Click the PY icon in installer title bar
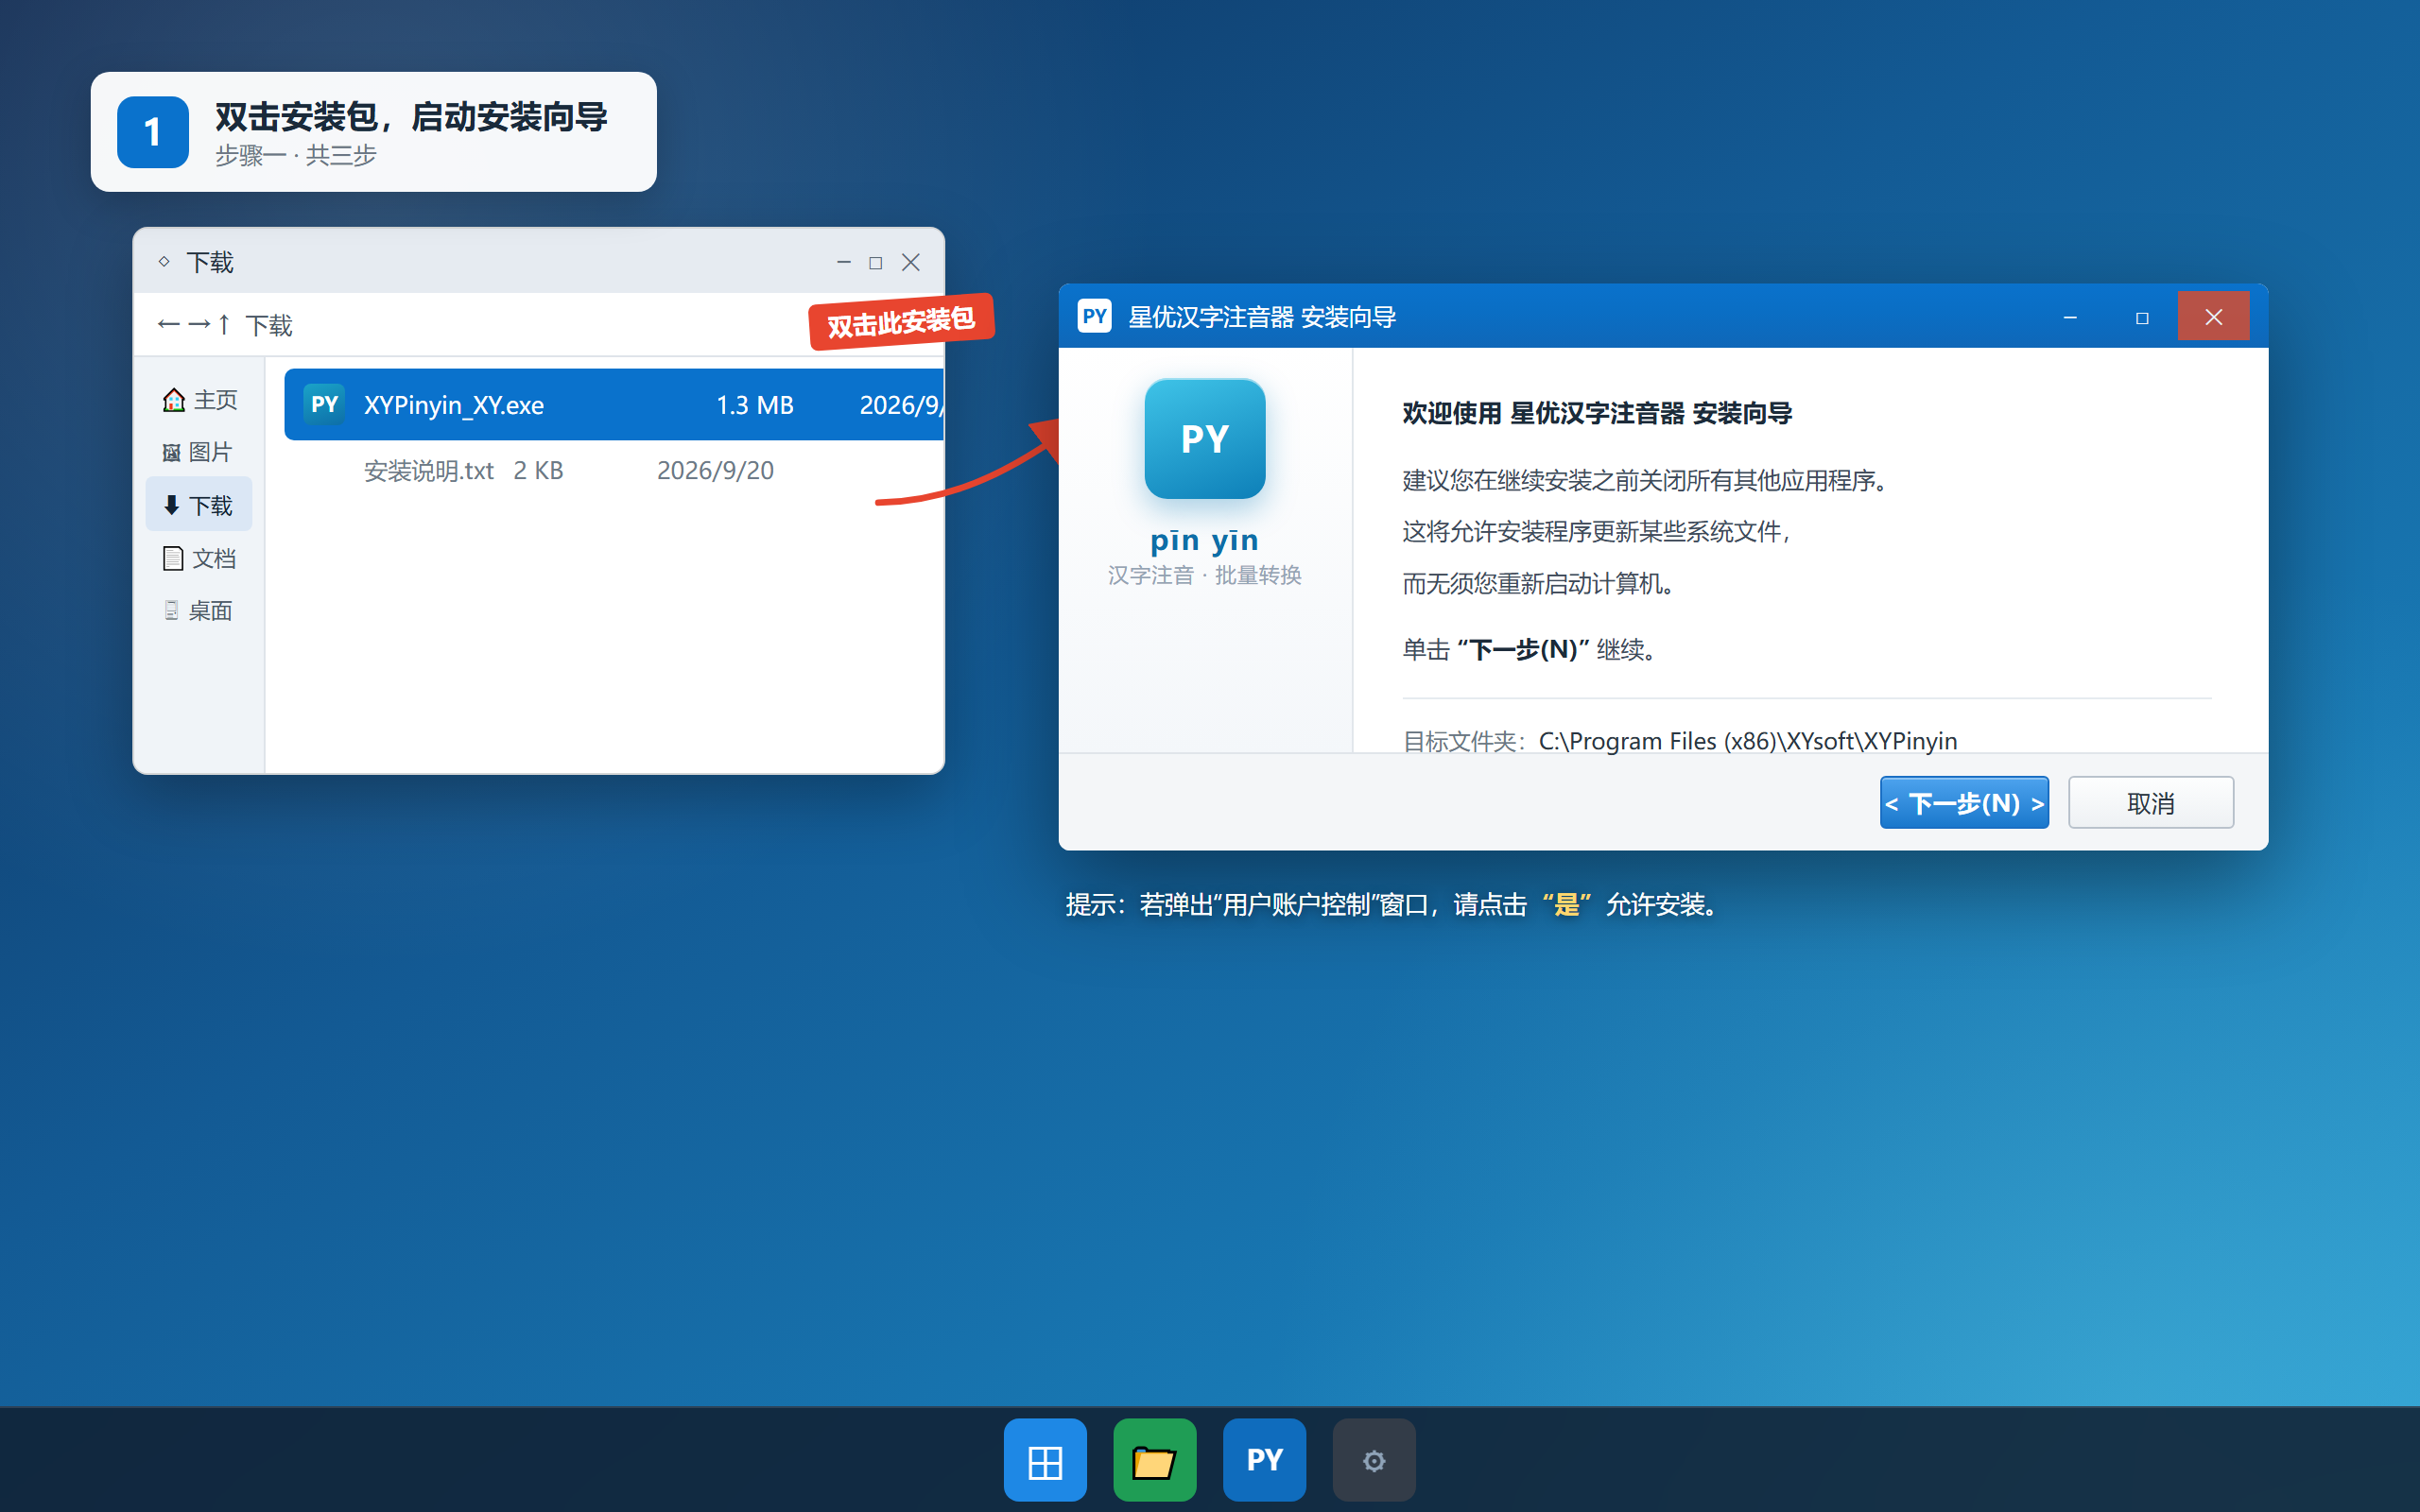 pyautogui.click(x=1094, y=316)
